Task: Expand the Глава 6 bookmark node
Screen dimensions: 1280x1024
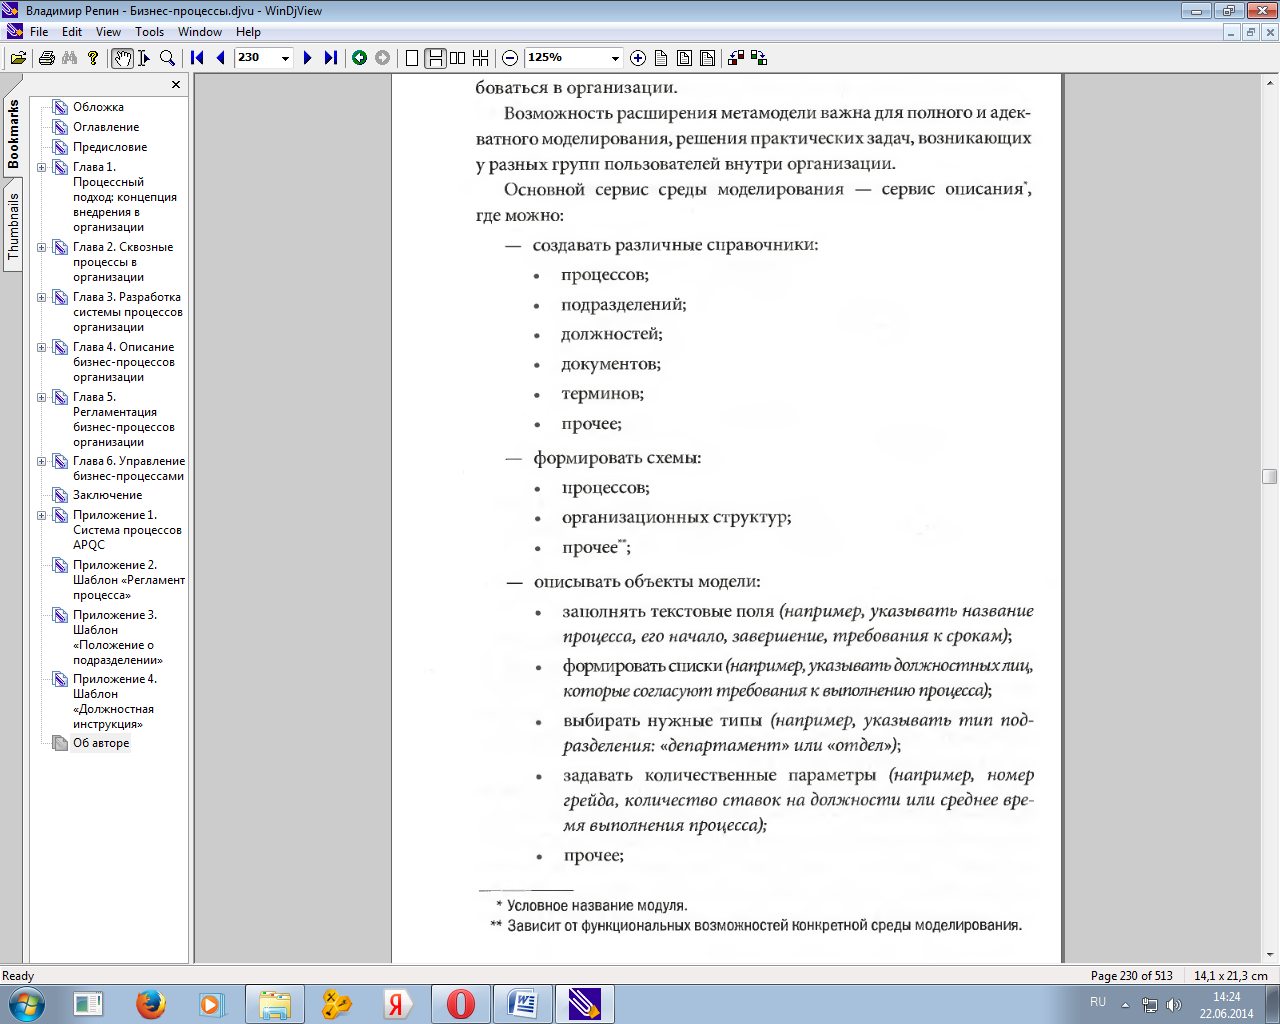Action: coord(42,461)
